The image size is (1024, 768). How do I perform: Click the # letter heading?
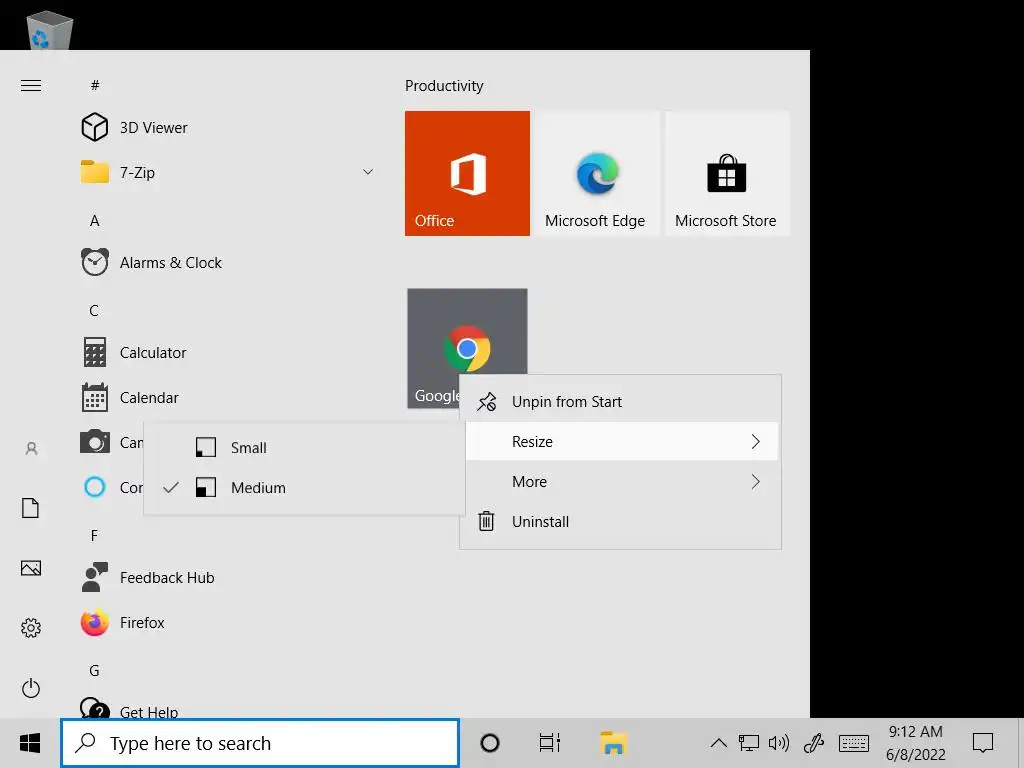[95, 85]
